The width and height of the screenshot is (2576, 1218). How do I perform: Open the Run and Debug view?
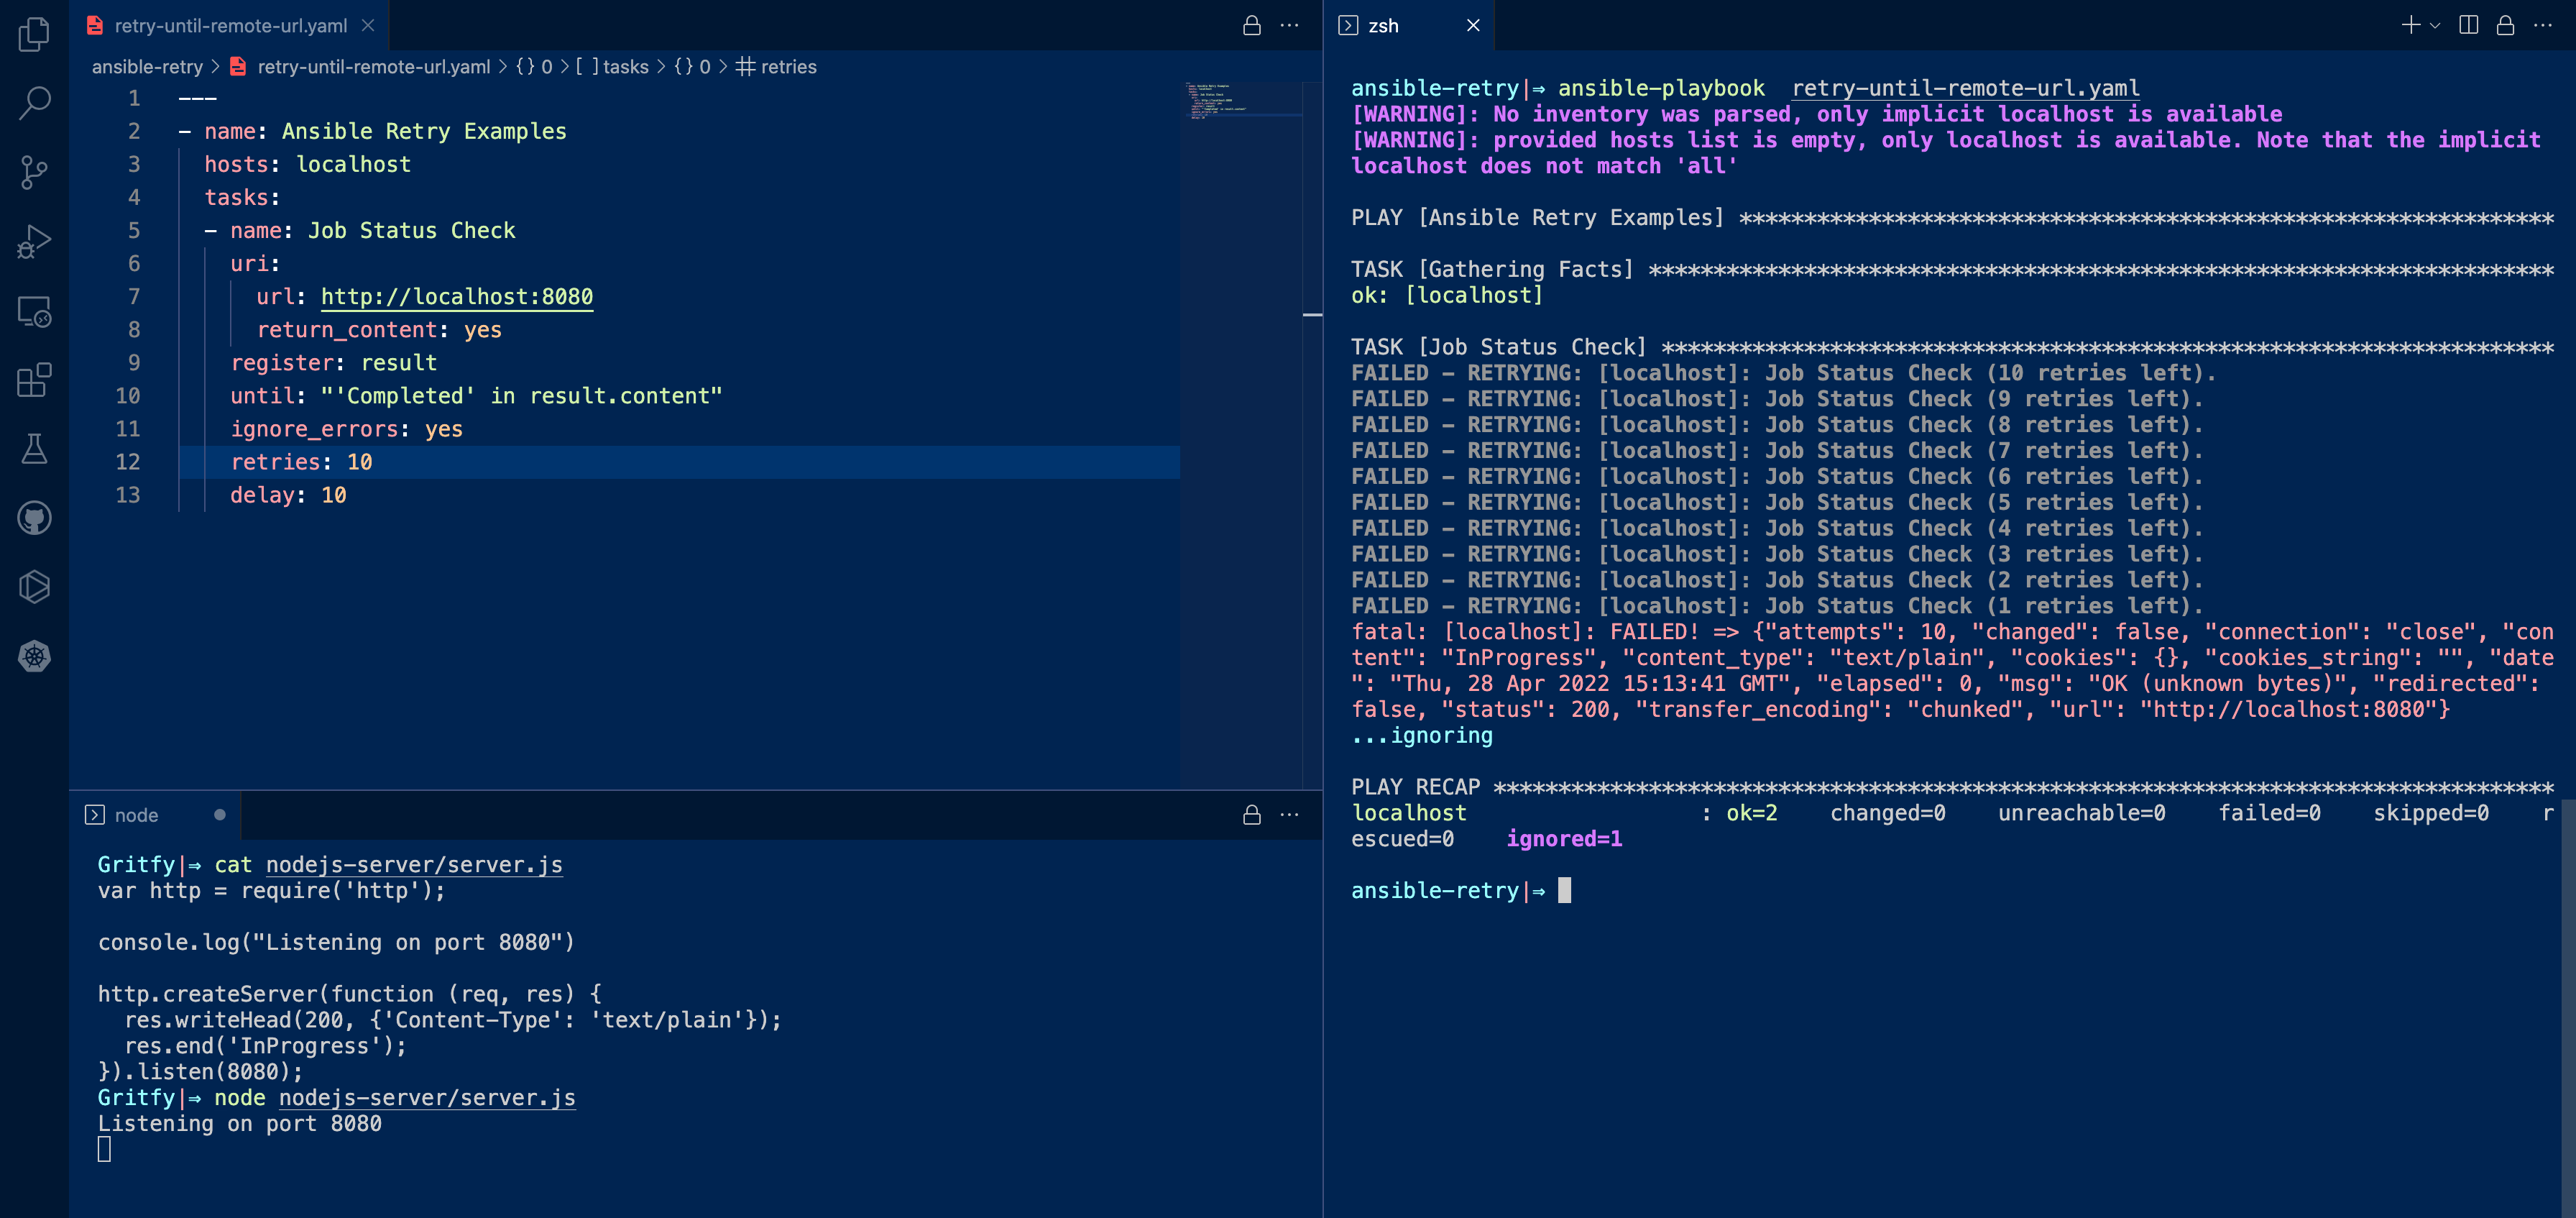click(34, 241)
